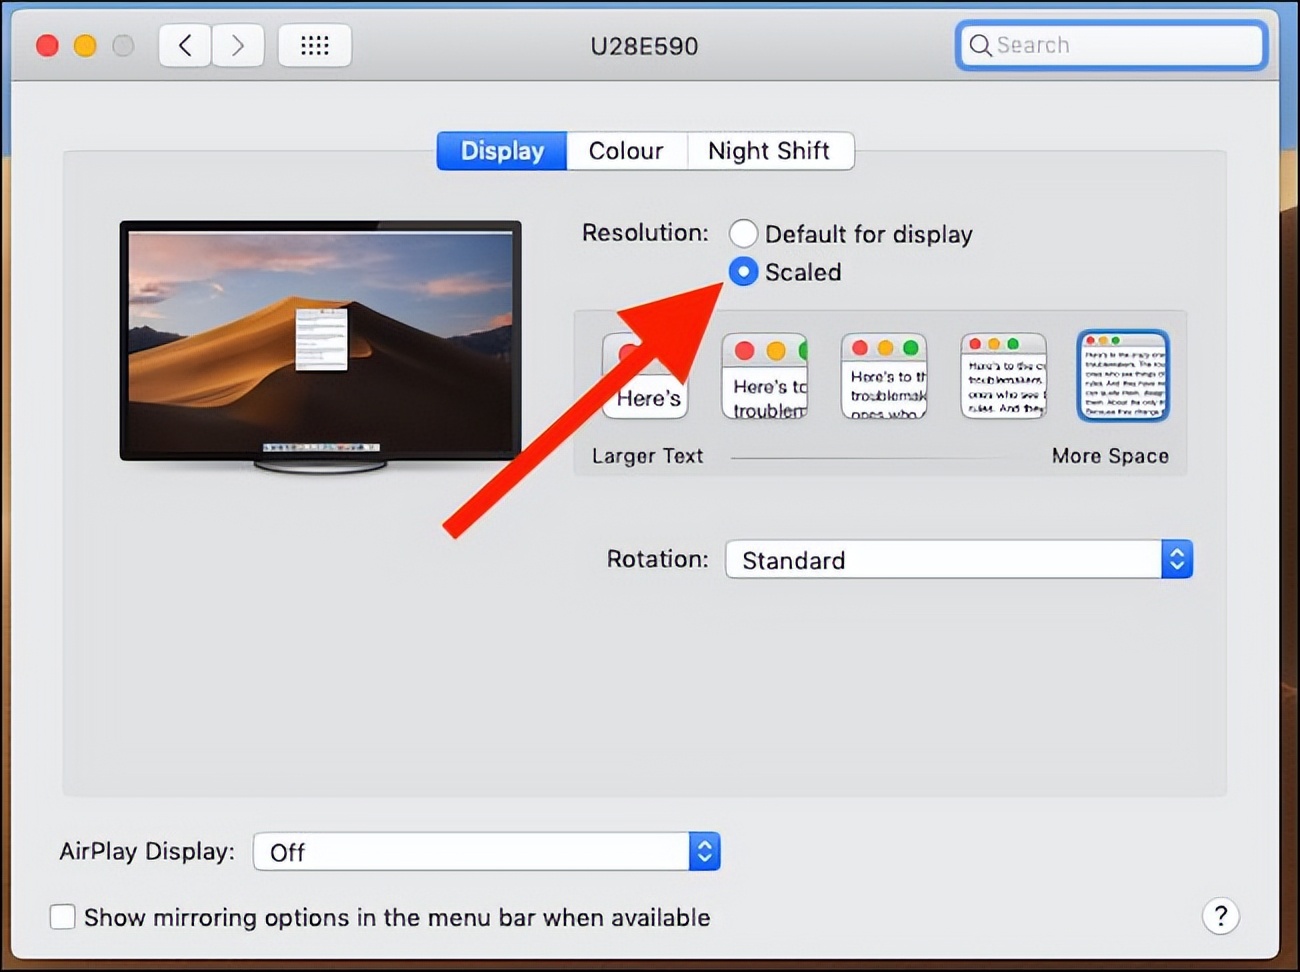Open the Help question mark button
The width and height of the screenshot is (1300, 972).
pyautogui.click(x=1221, y=916)
